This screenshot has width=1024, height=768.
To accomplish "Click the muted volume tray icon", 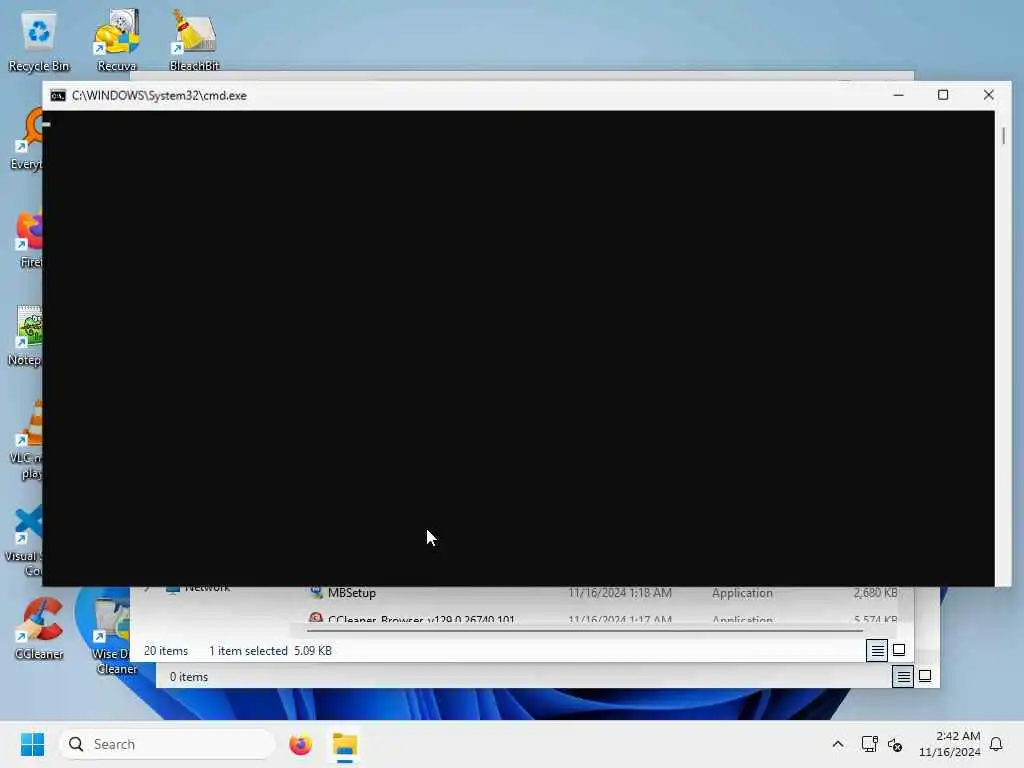I will 895,744.
